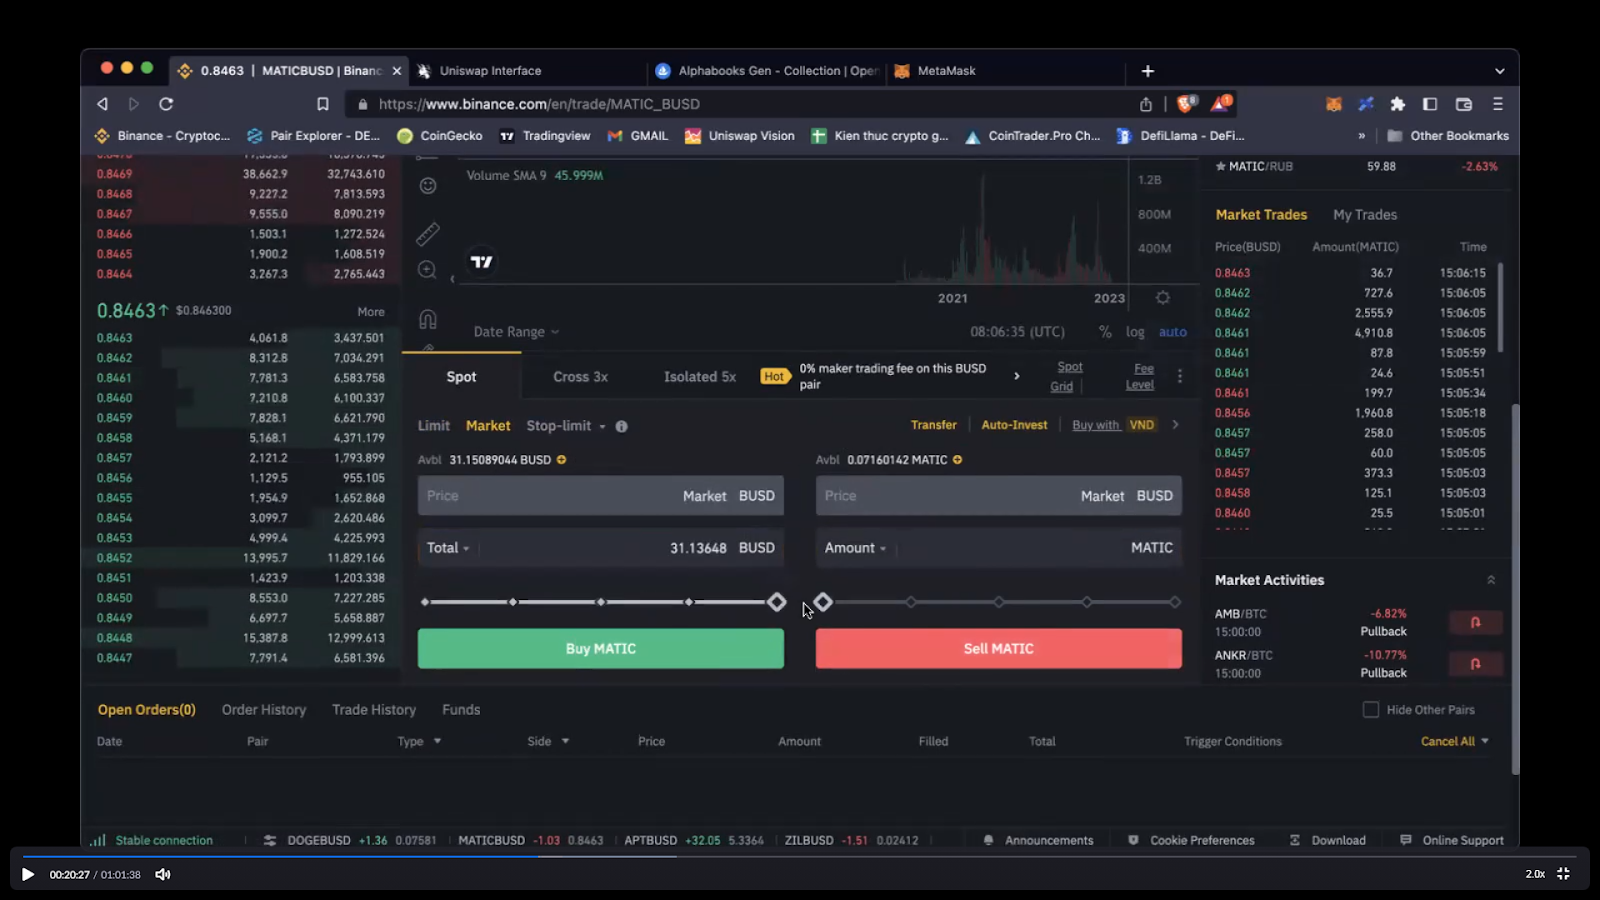Open the three-dot trade panel options
The width and height of the screenshot is (1600, 900).
pyautogui.click(x=1180, y=377)
